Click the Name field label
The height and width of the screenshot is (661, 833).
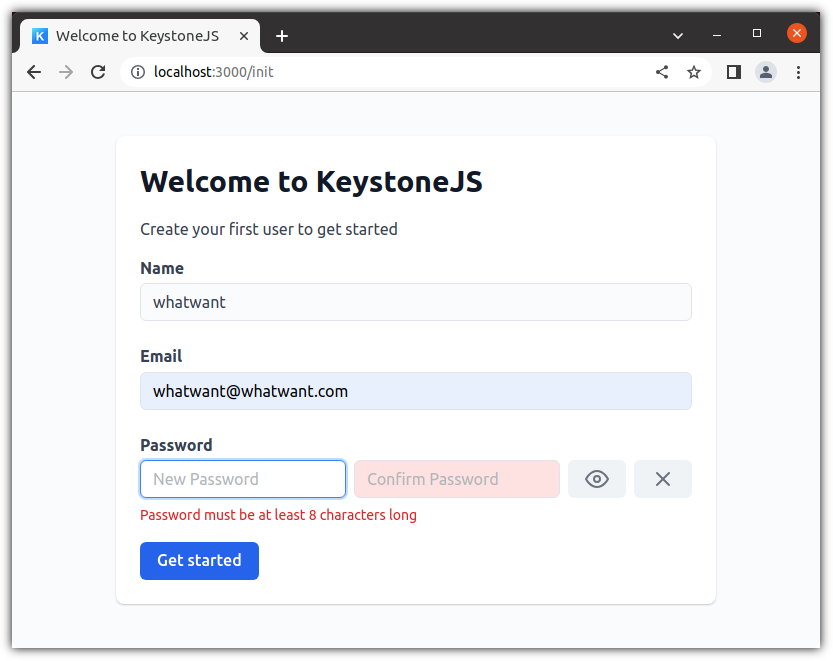coord(162,268)
